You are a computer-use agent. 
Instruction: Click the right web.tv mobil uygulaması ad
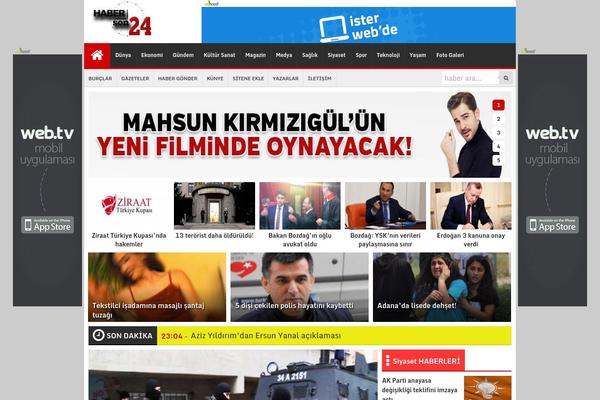[x=552, y=180]
